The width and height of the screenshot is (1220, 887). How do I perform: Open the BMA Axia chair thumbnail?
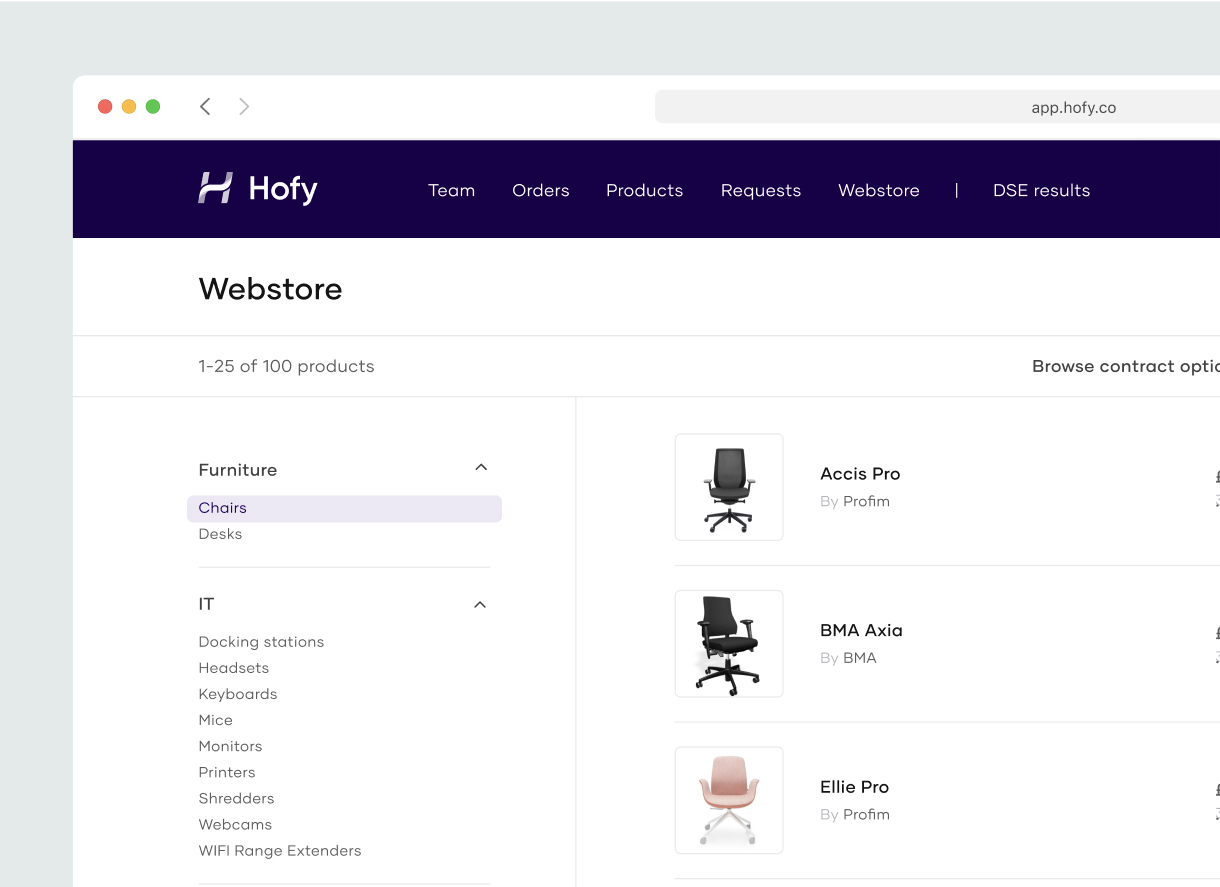tap(729, 644)
